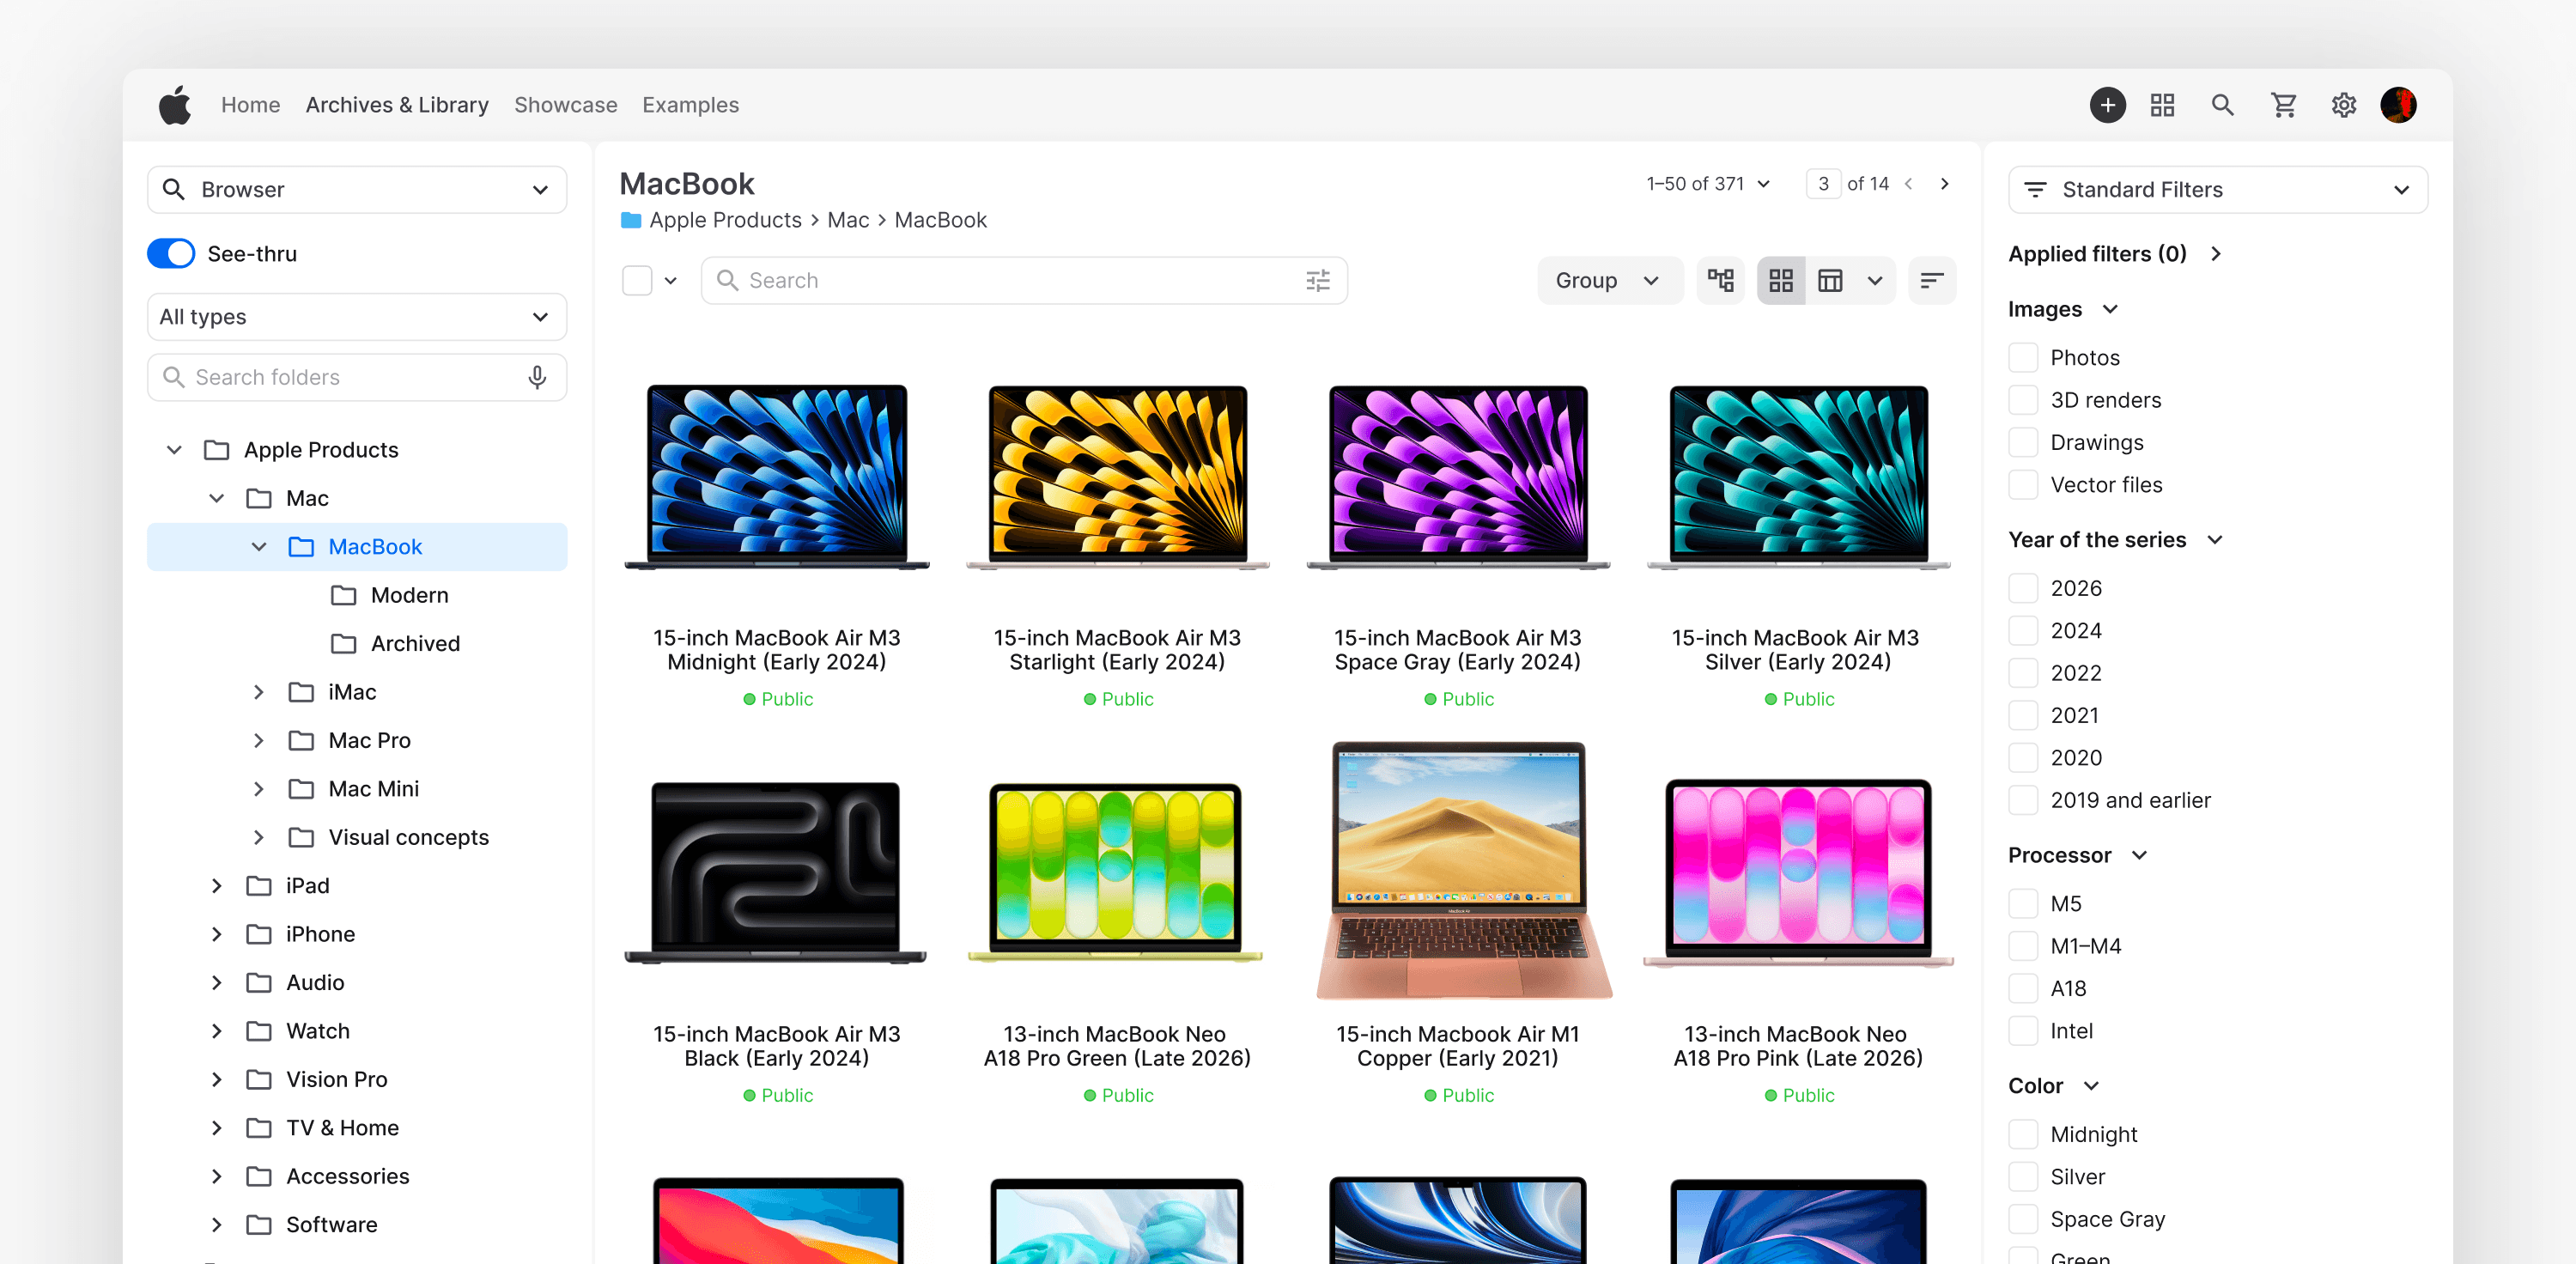Image resolution: width=2576 pixels, height=1264 pixels.
Task: Click Apple Products breadcrumb link
Action: pos(725,220)
